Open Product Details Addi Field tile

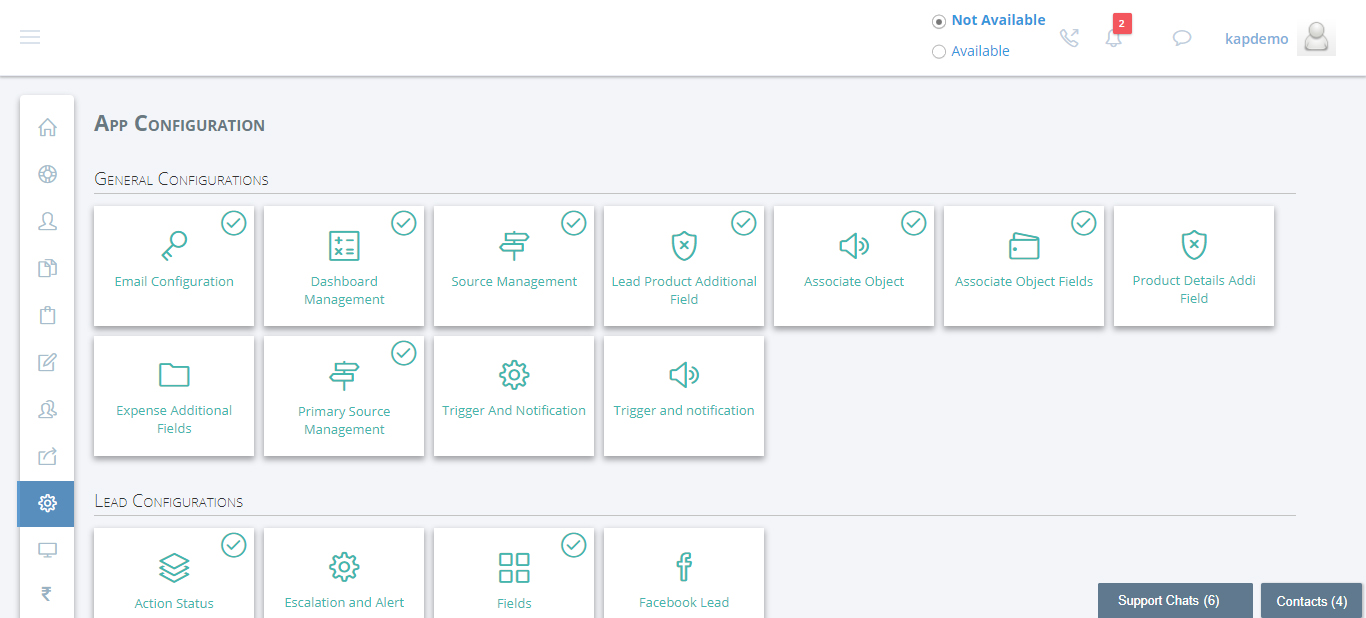(x=1194, y=266)
